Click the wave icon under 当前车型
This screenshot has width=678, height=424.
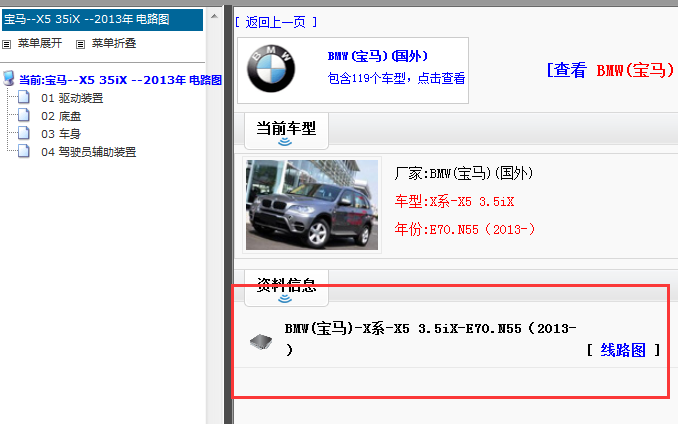(x=285, y=142)
